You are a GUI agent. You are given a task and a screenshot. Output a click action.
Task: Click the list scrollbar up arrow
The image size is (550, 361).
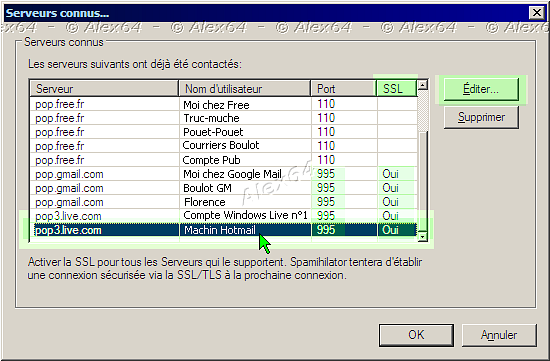[423, 85]
